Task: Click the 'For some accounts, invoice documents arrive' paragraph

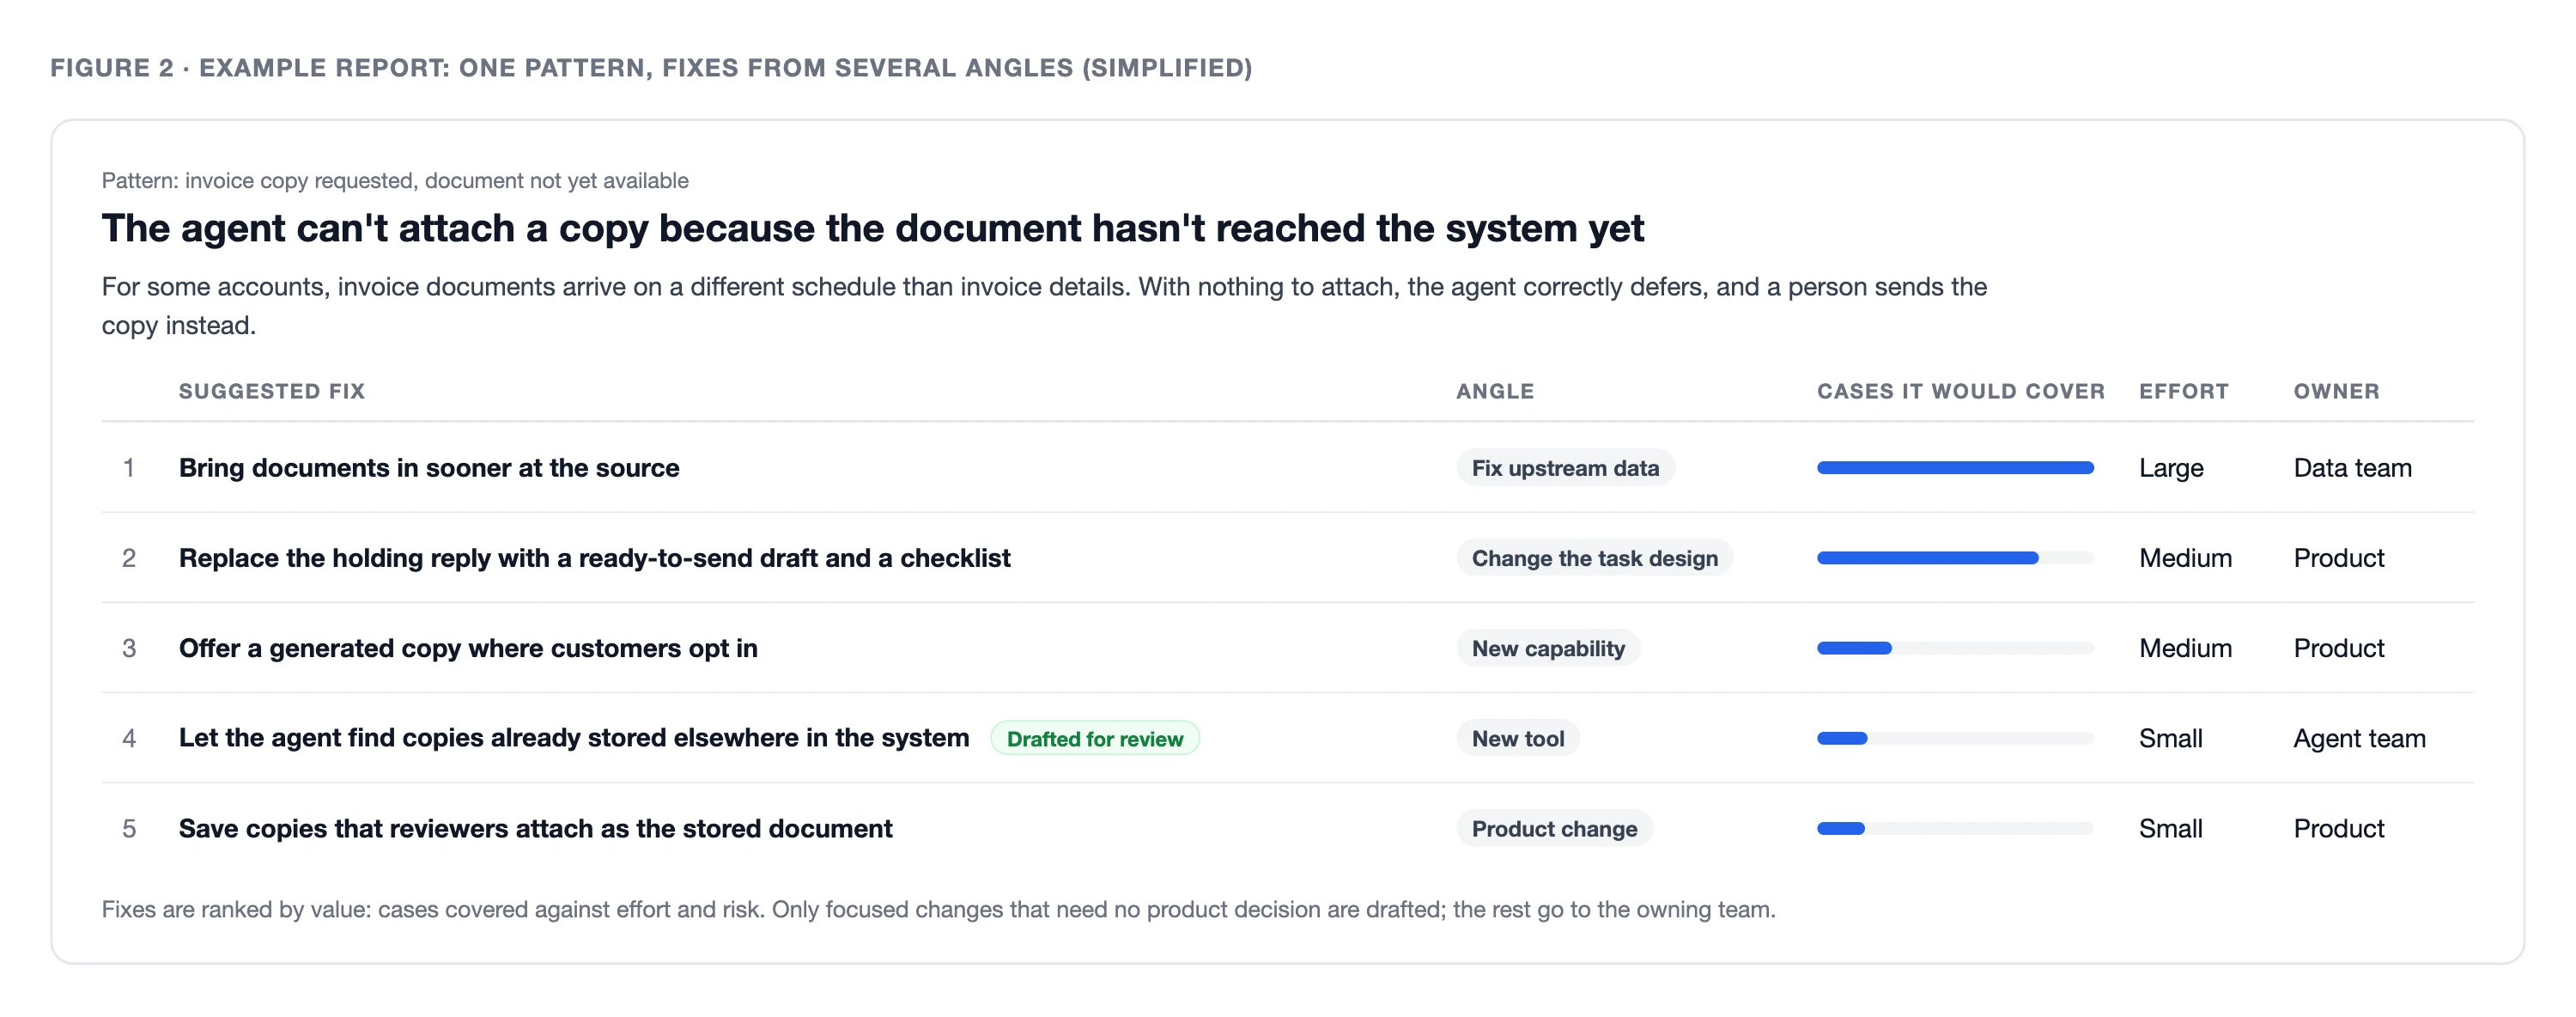Action: click(1044, 306)
